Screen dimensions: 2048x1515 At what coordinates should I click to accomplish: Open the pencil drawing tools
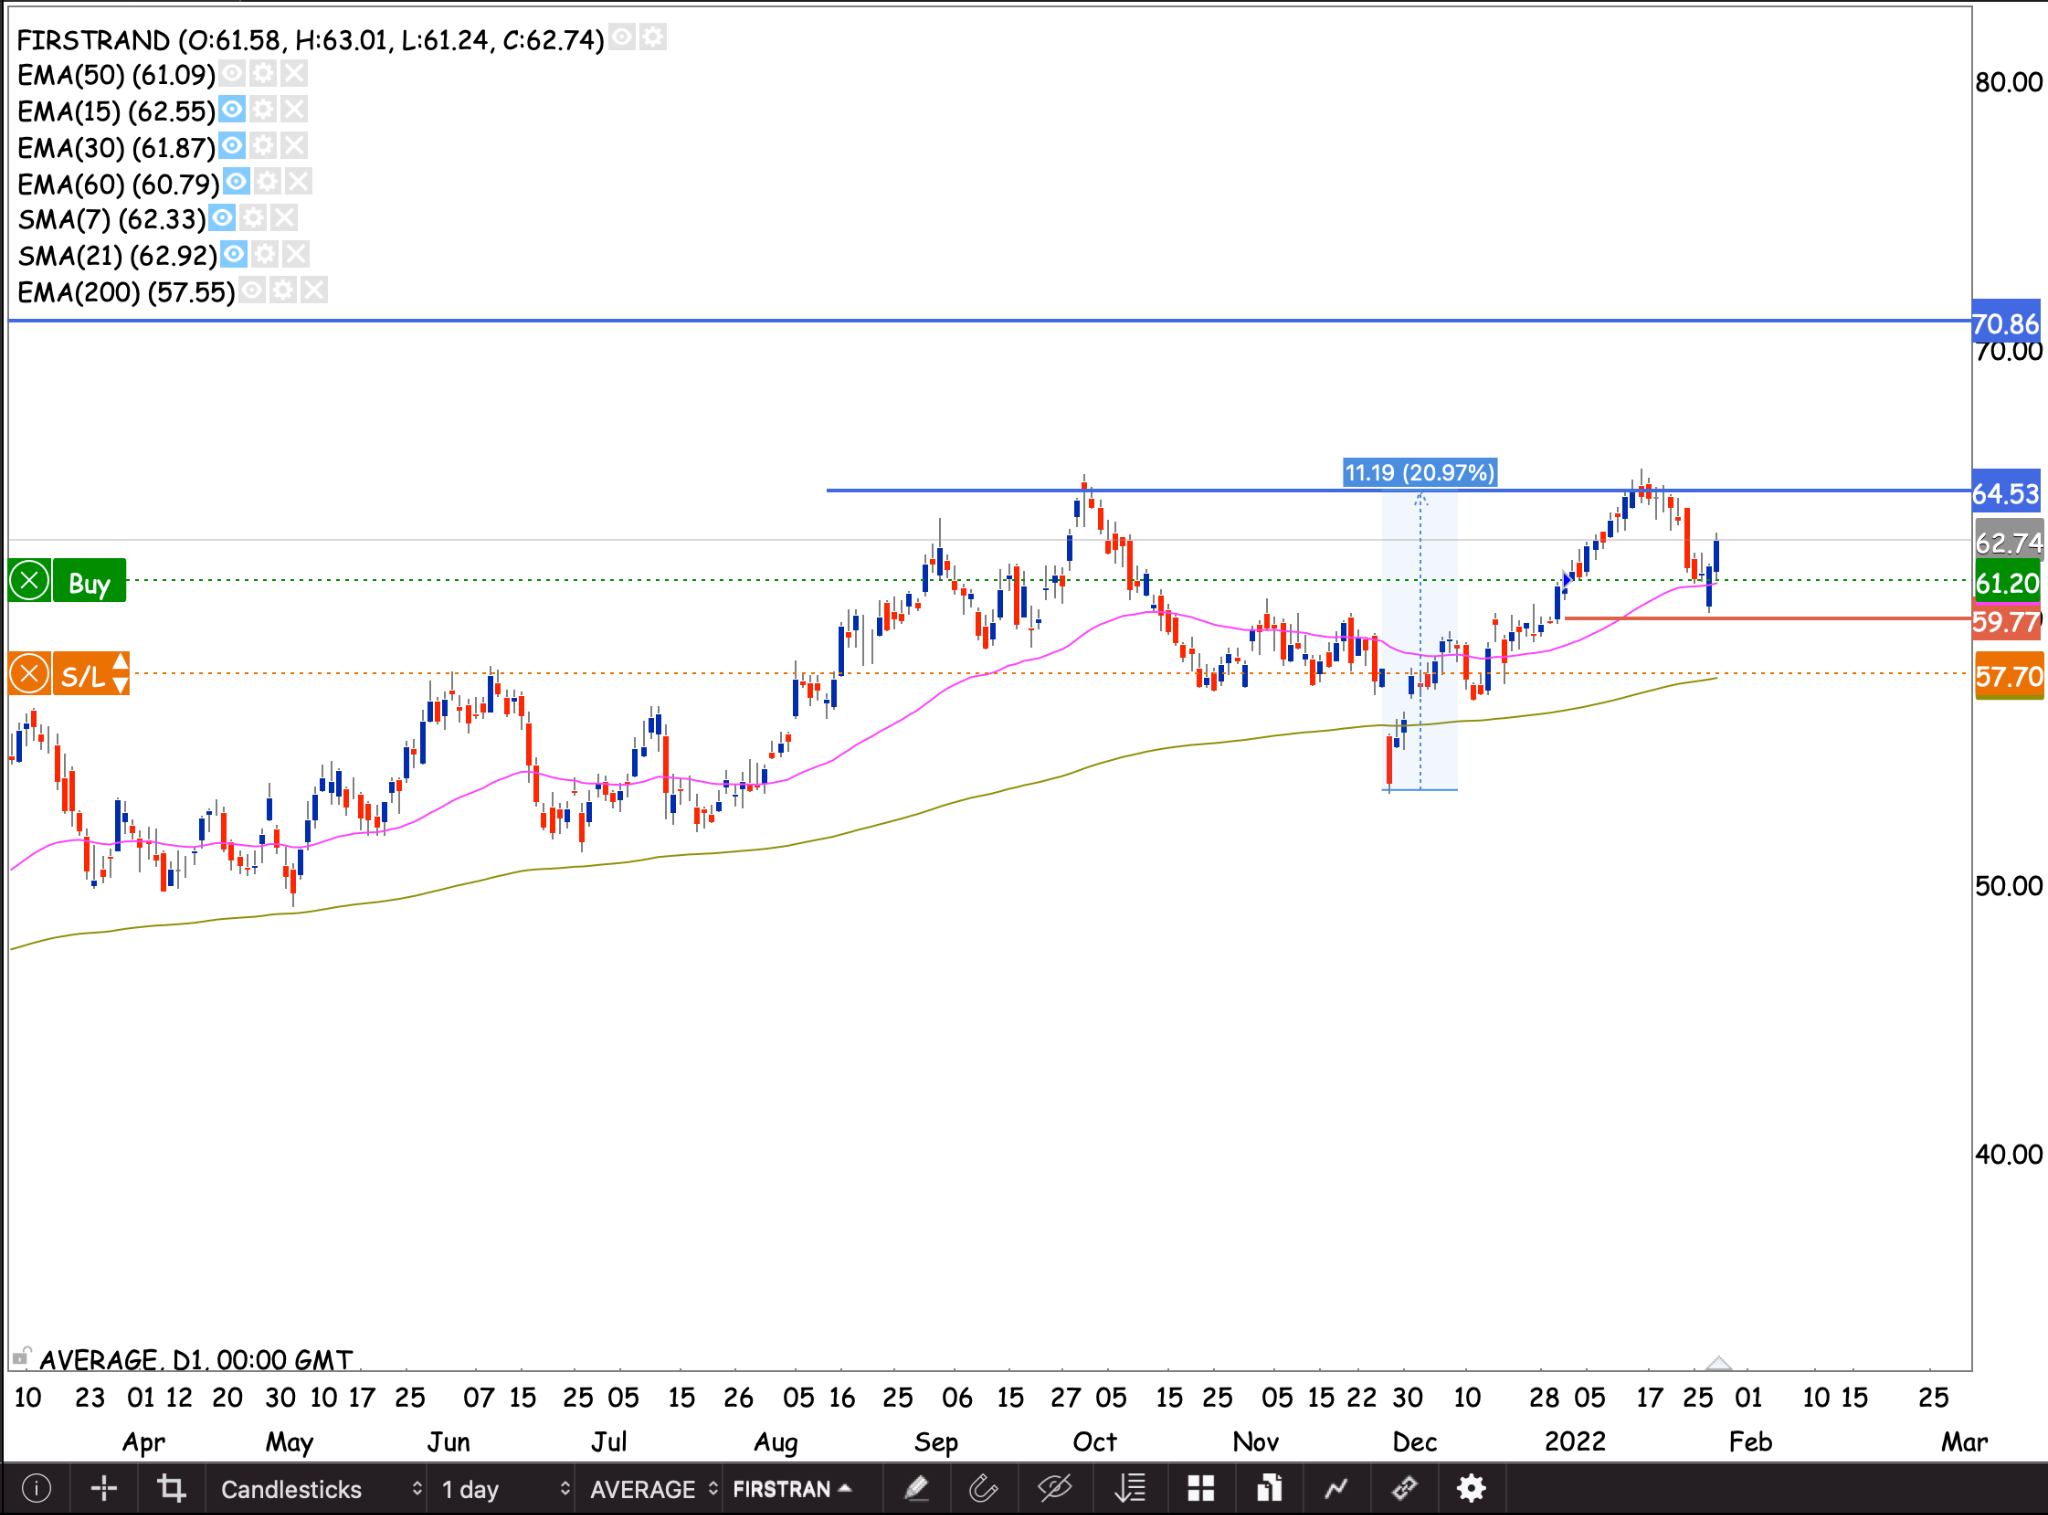[916, 1489]
